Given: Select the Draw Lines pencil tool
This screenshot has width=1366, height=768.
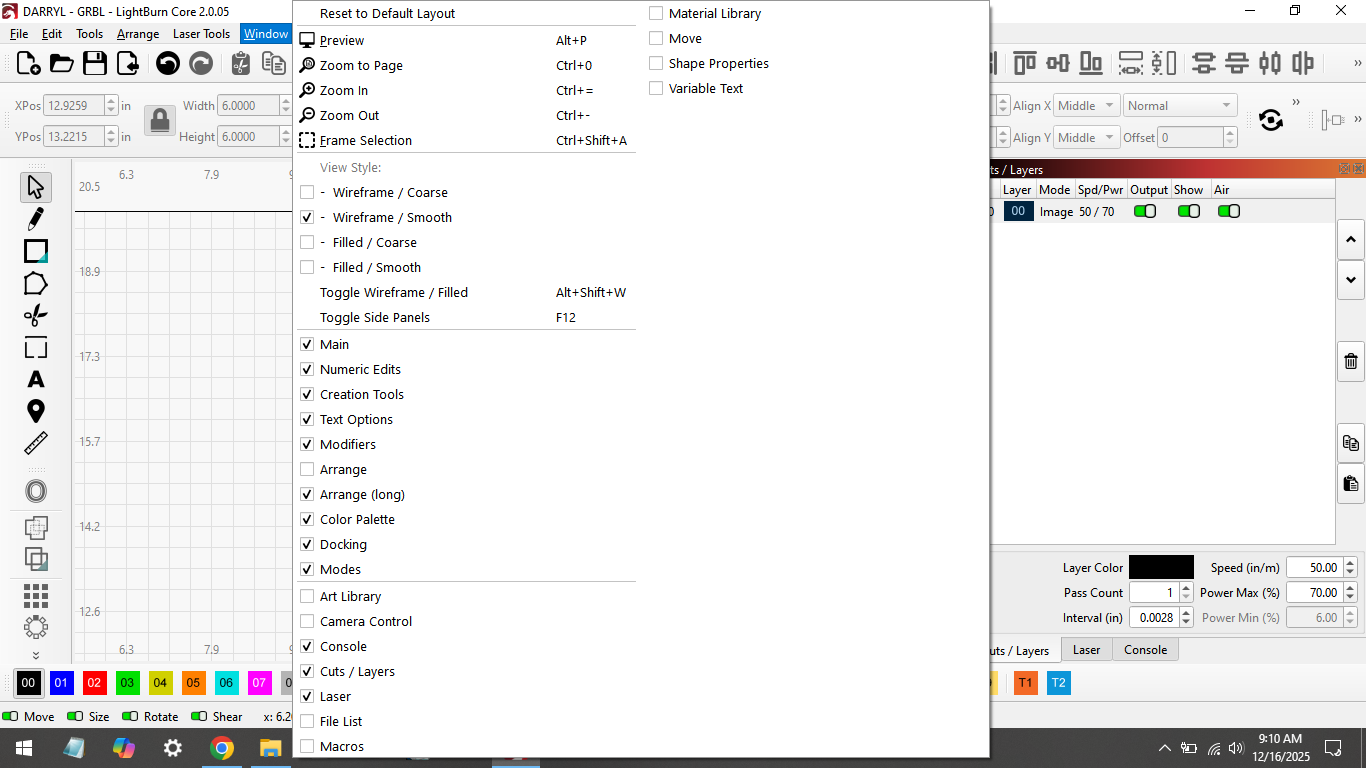Looking at the screenshot, I should (x=36, y=218).
